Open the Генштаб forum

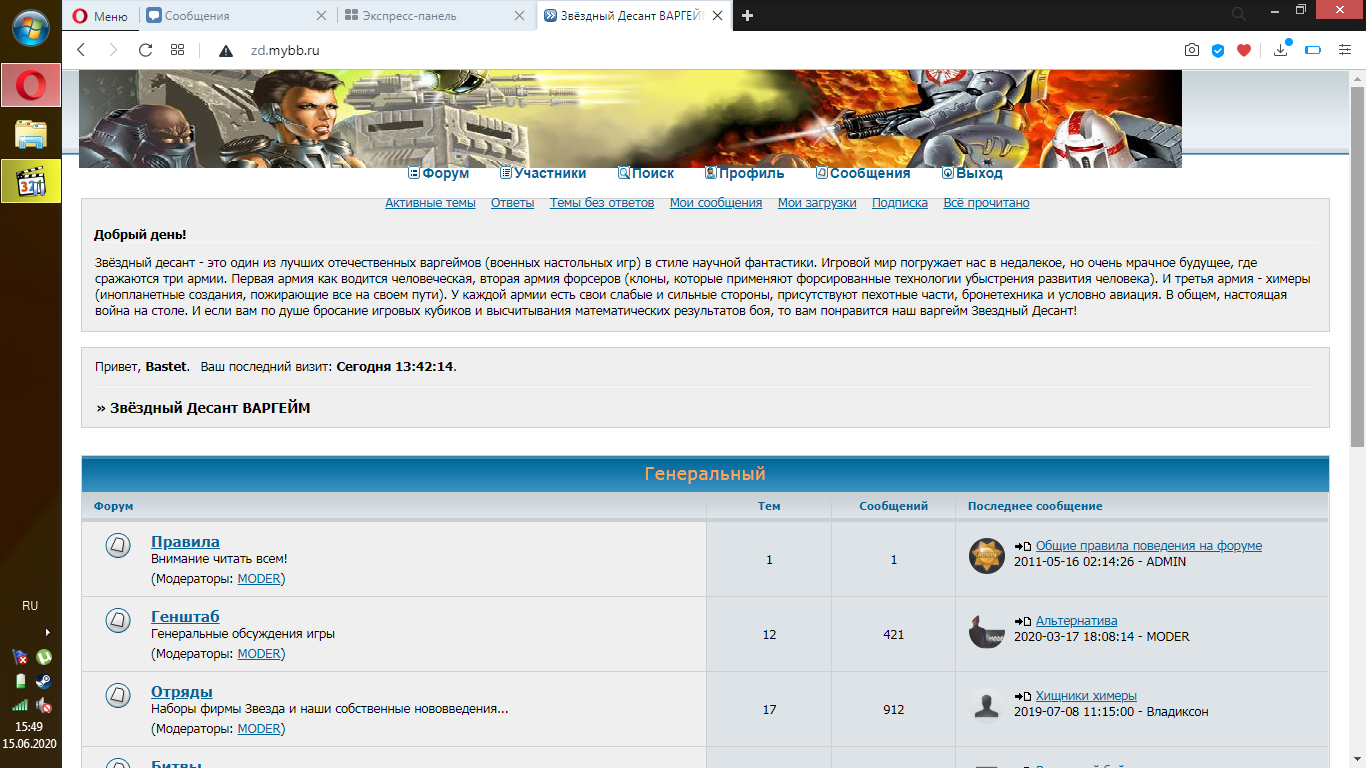(185, 617)
